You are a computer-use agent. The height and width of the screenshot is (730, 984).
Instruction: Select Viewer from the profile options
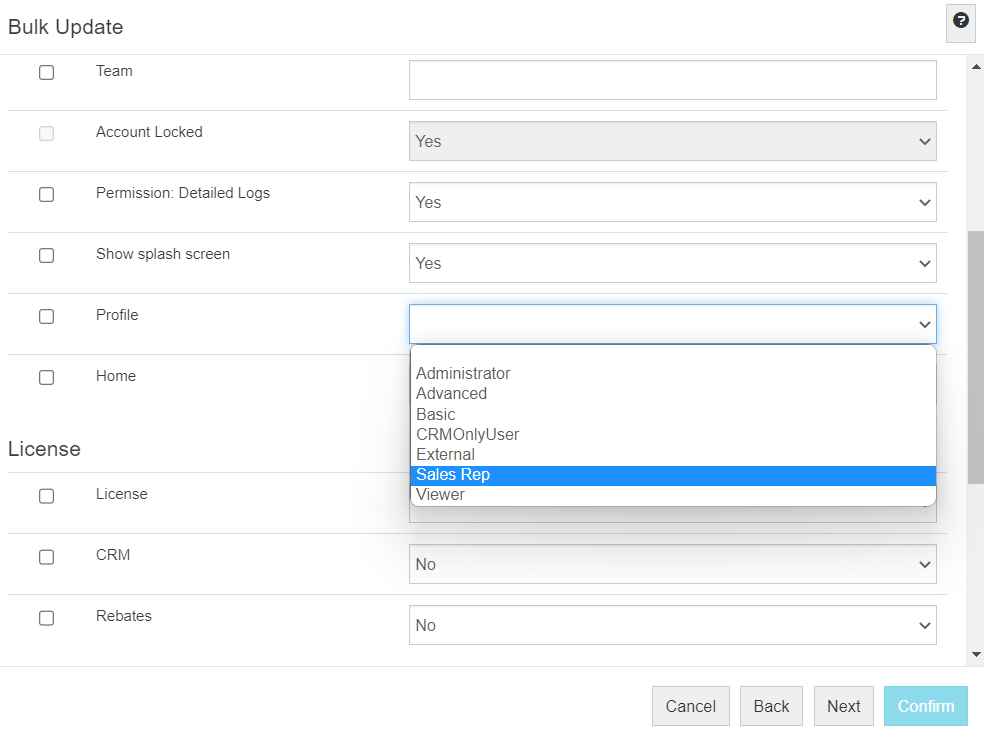(x=440, y=495)
